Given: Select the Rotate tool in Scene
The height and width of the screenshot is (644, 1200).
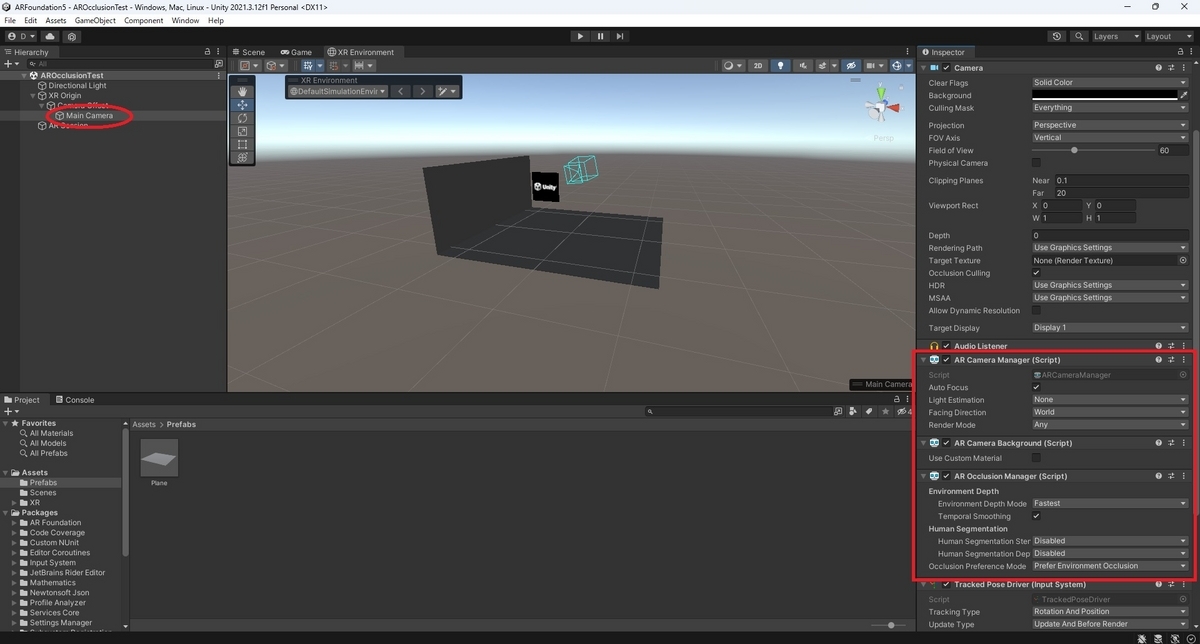Looking at the screenshot, I should tap(242, 118).
